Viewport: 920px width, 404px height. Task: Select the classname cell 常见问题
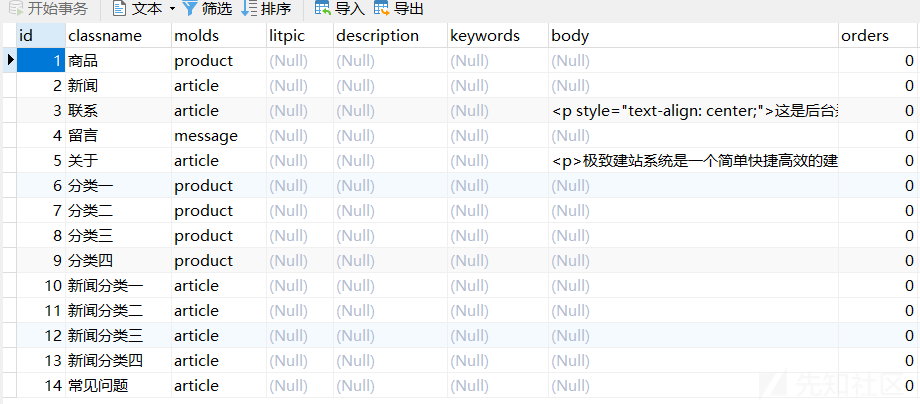pyautogui.click(x=98, y=386)
